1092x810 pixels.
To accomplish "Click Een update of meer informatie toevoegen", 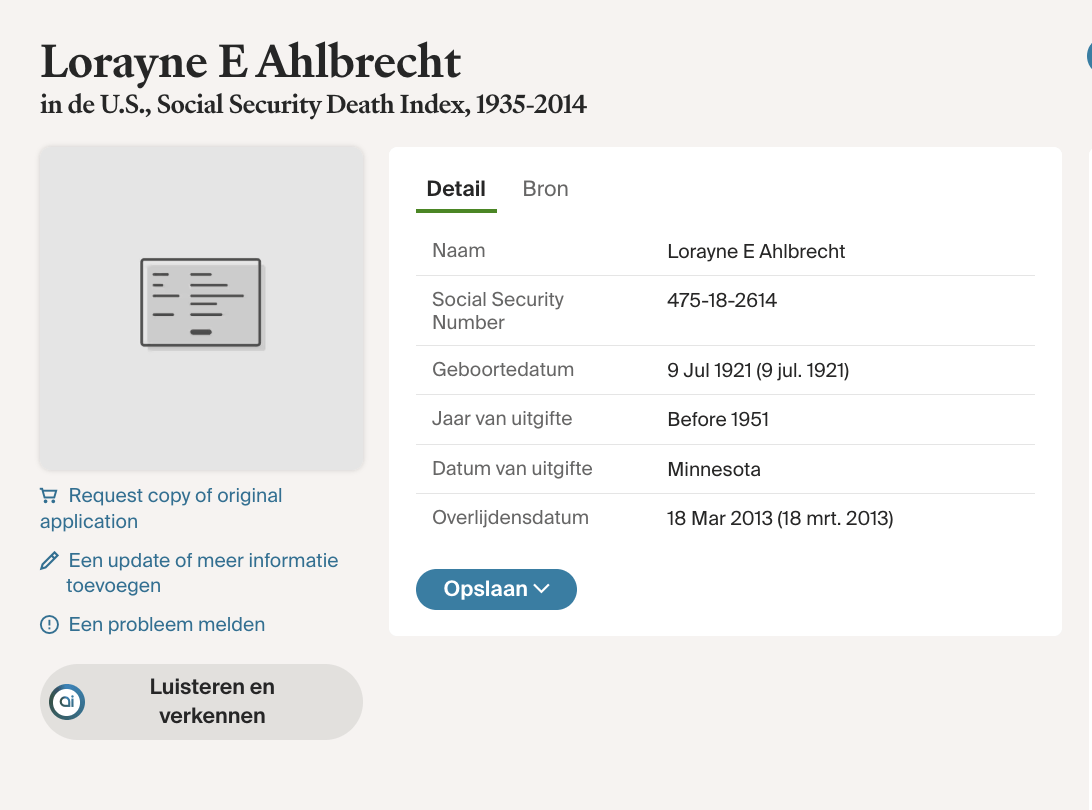I will [203, 561].
